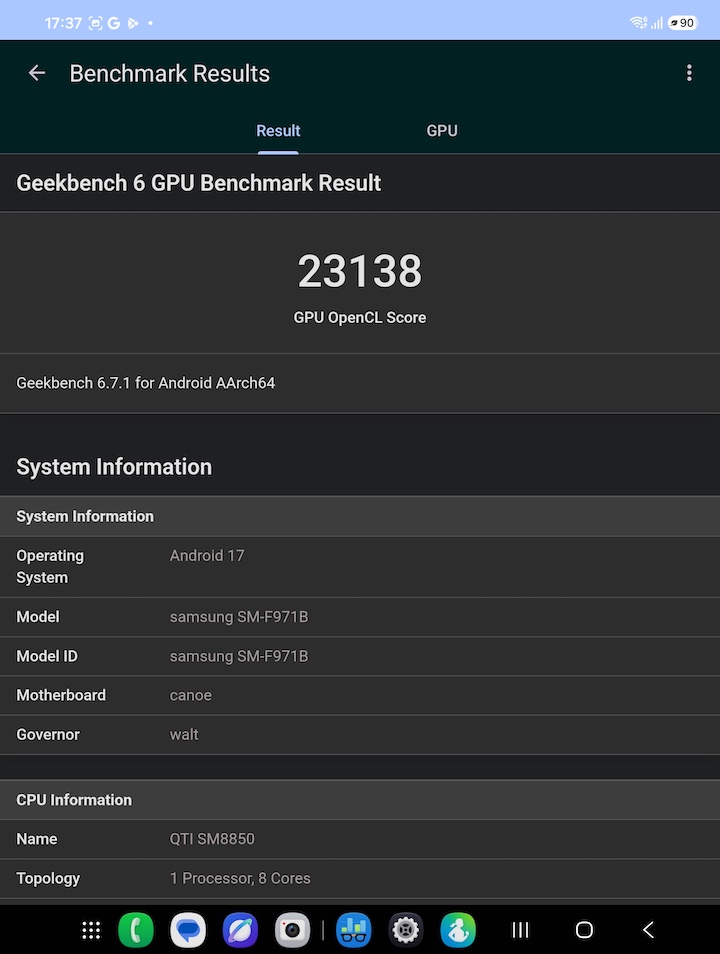Switch to the Result tab
This screenshot has height=954, width=720.
[278, 131]
